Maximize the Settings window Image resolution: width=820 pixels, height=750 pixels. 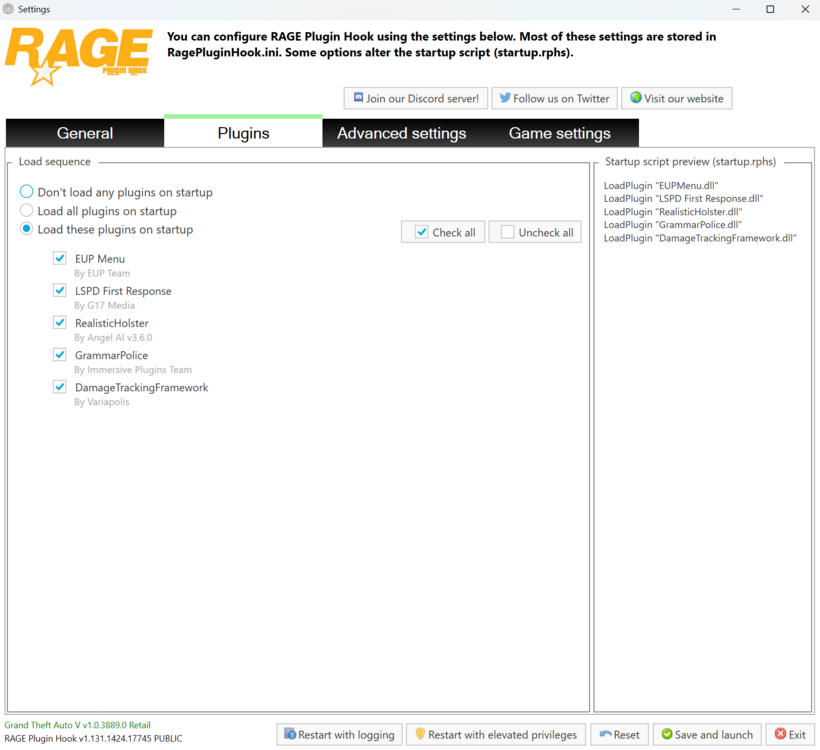pyautogui.click(x=770, y=9)
